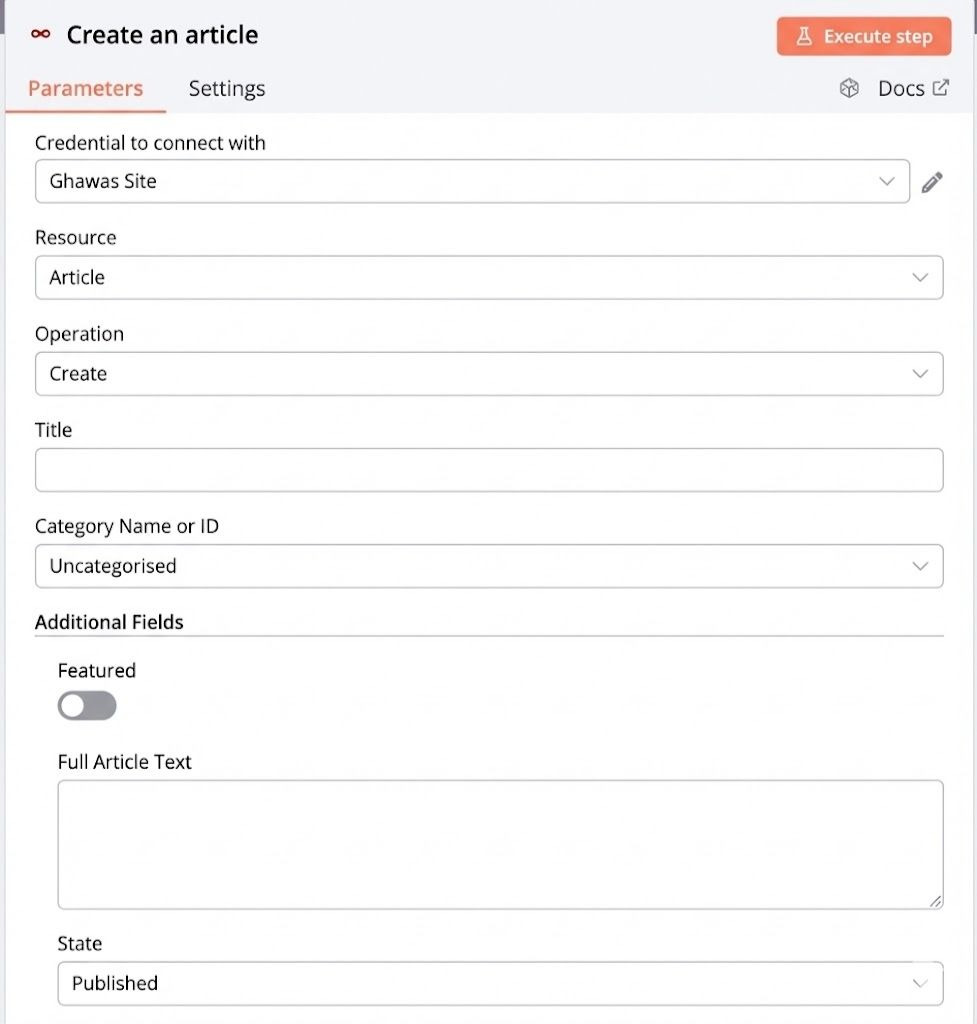The width and height of the screenshot is (977, 1024).
Task: Open the Docs link
Action: (x=900, y=89)
